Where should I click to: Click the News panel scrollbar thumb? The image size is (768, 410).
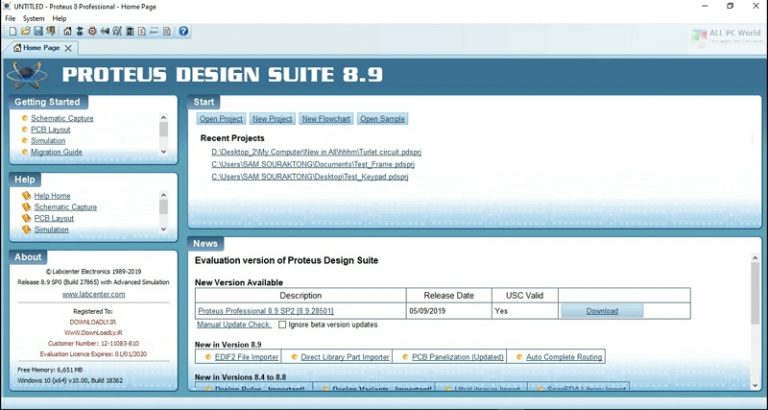click(755, 293)
